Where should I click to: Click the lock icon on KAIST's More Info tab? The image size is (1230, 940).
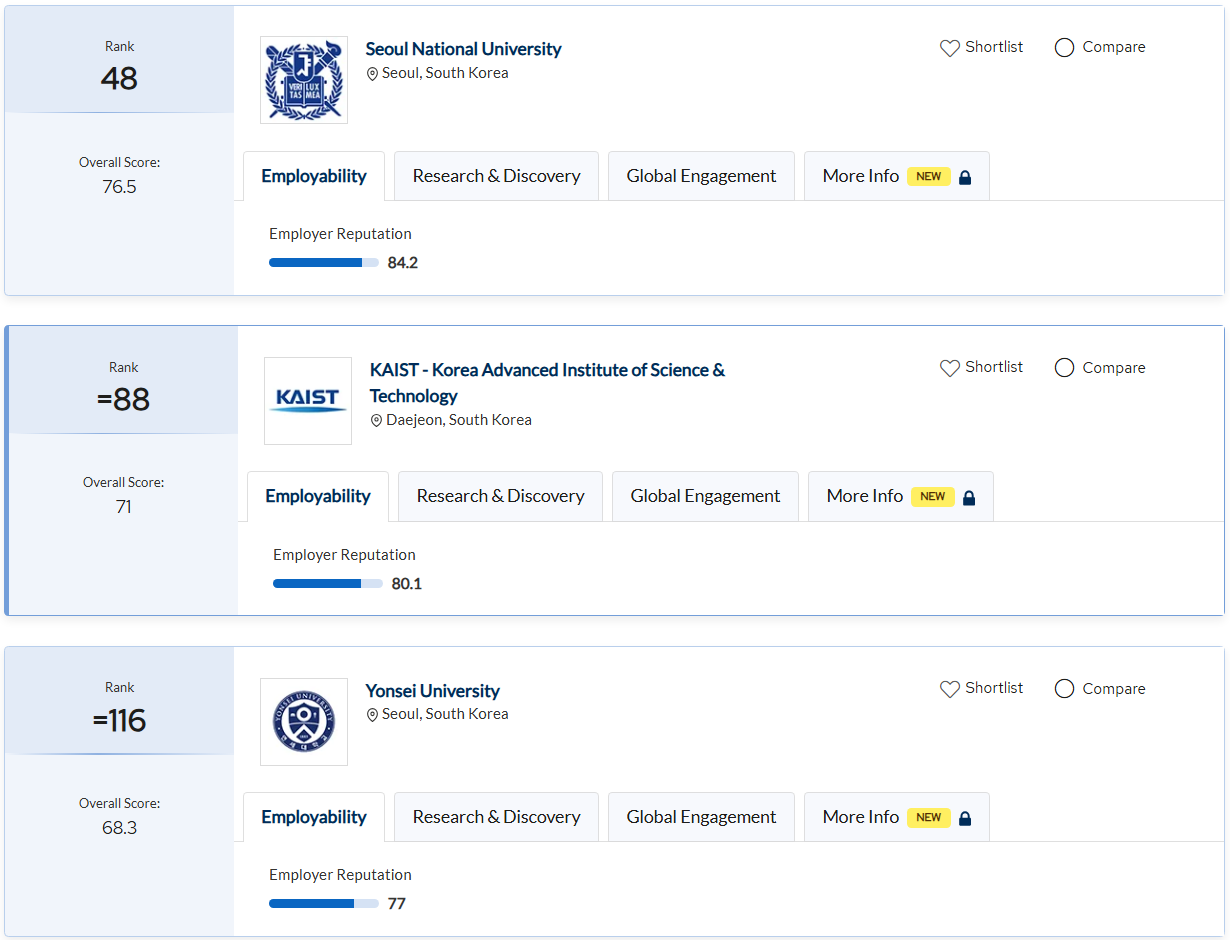coord(969,497)
